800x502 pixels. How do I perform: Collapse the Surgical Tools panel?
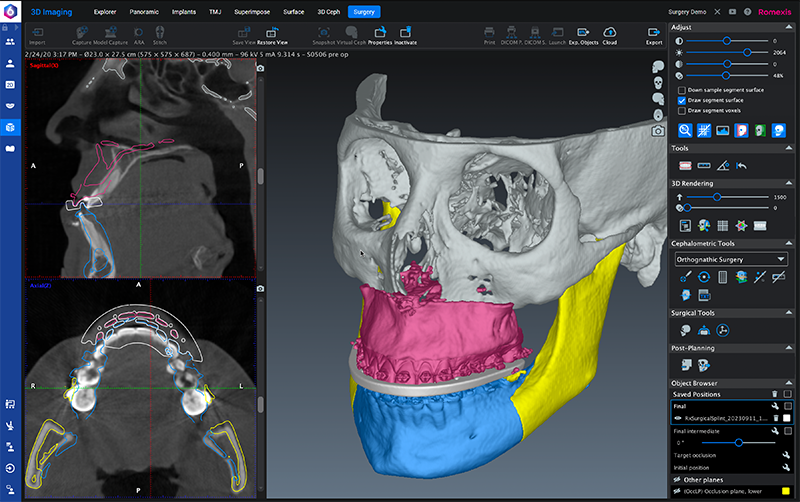coord(789,313)
